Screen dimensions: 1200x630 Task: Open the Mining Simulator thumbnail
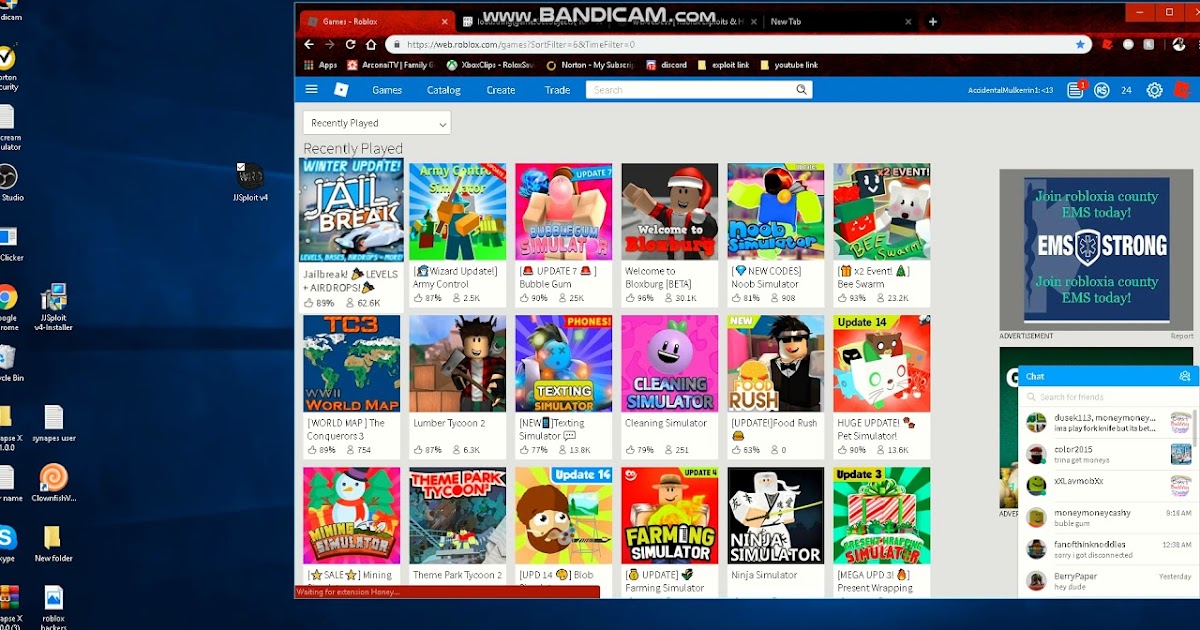pos(352,516)
